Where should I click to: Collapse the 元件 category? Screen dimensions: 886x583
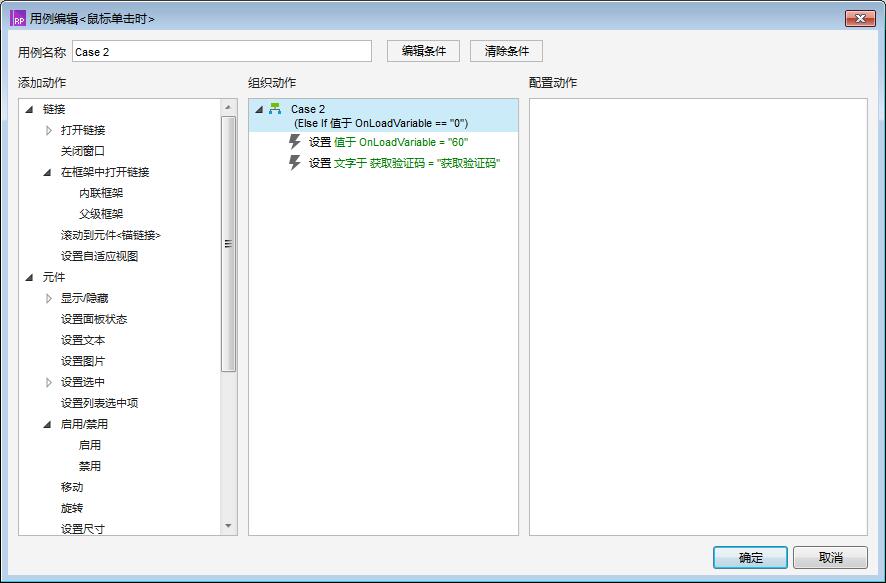pyautogui.click(x=29, y=277)
